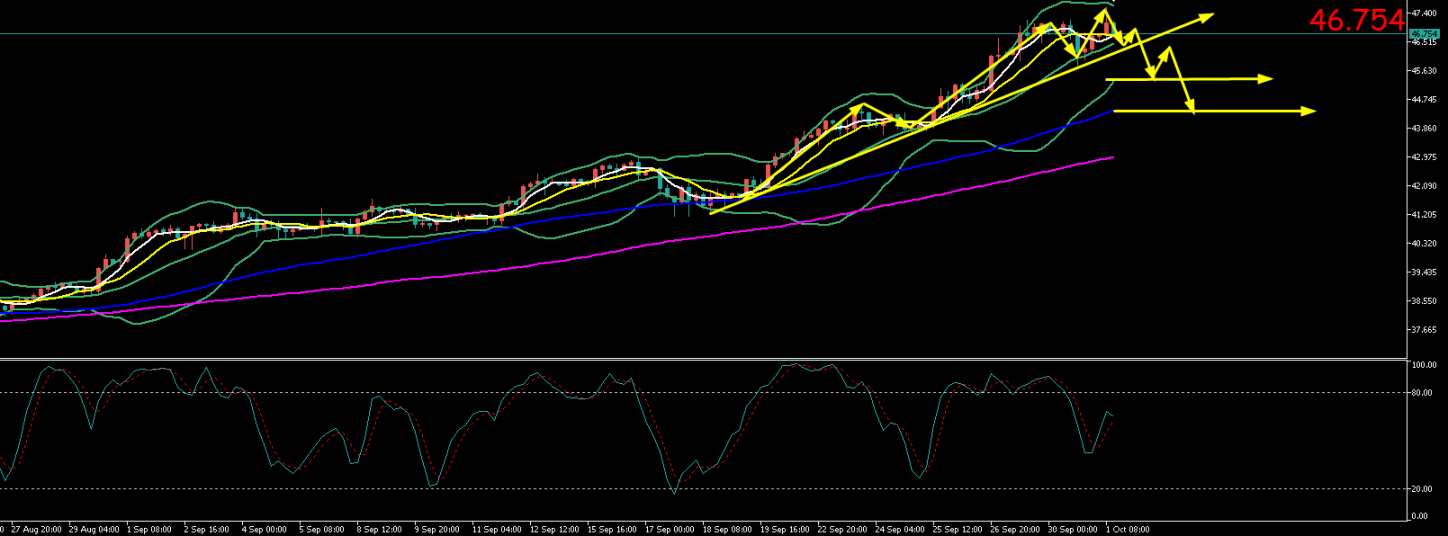
Task: Select the right end of the magenta moving average
Action: (x=1111, y=157)
